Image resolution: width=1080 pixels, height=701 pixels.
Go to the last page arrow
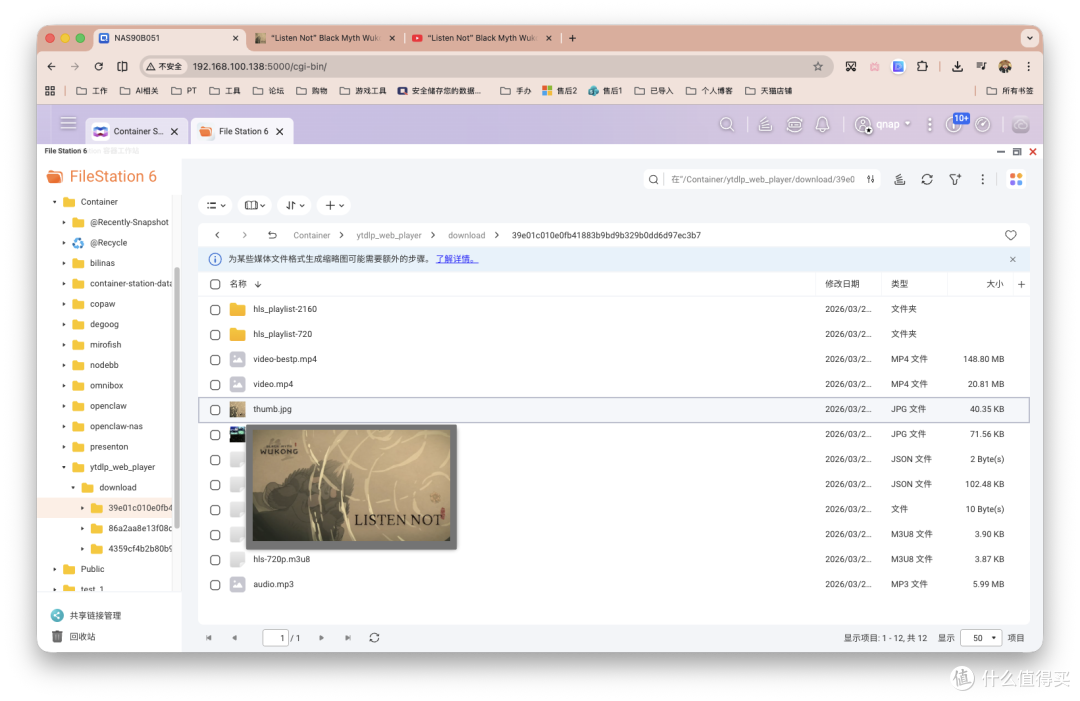348,638
